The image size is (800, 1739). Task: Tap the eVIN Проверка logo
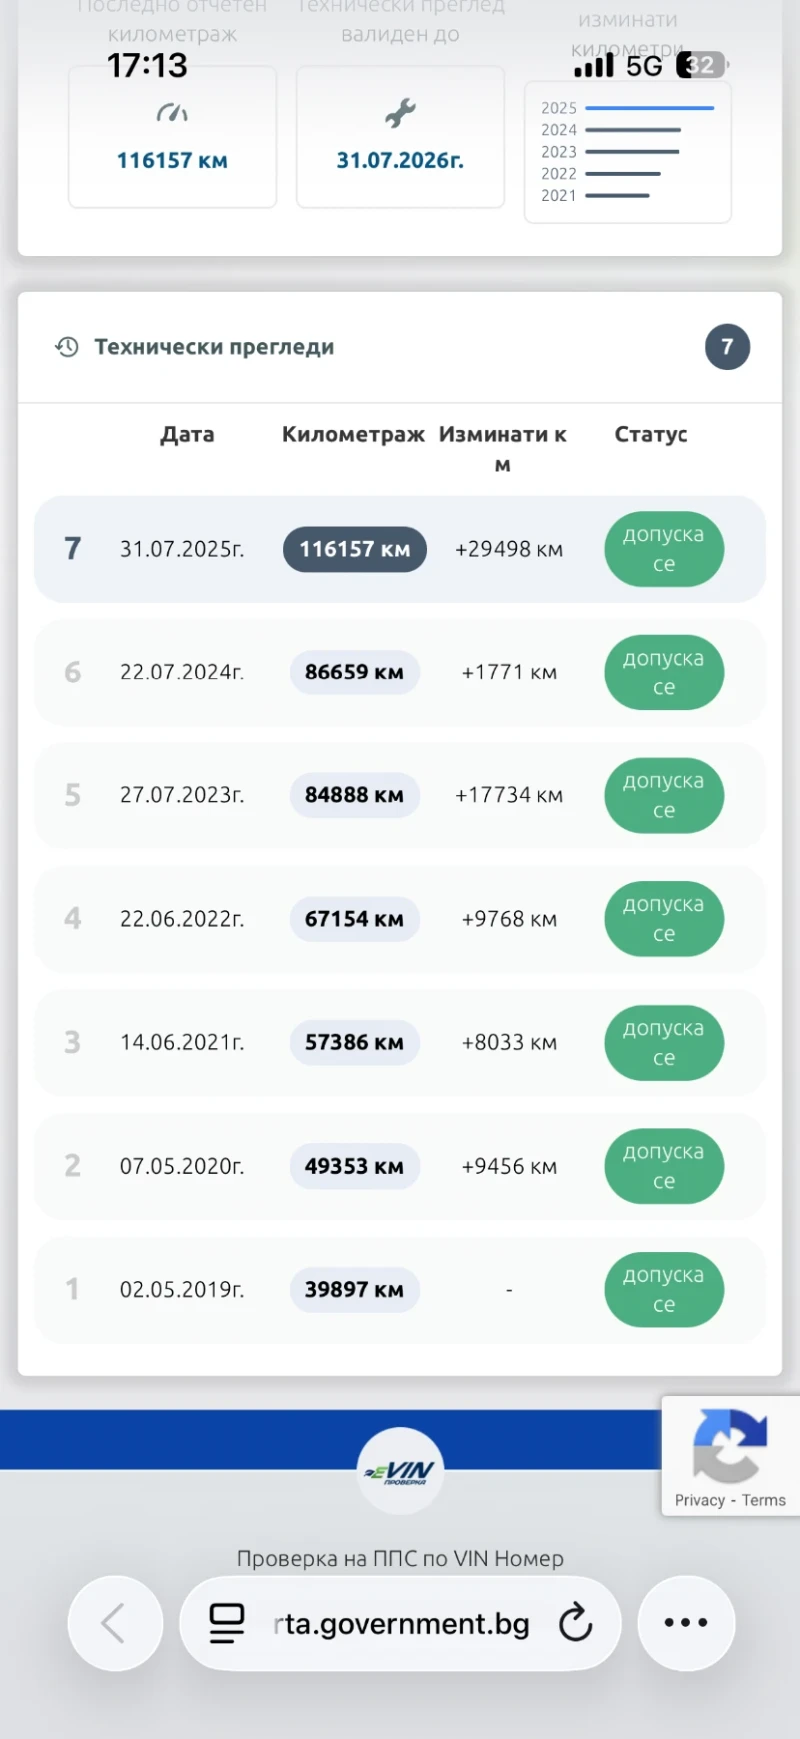coord(400,1470)
